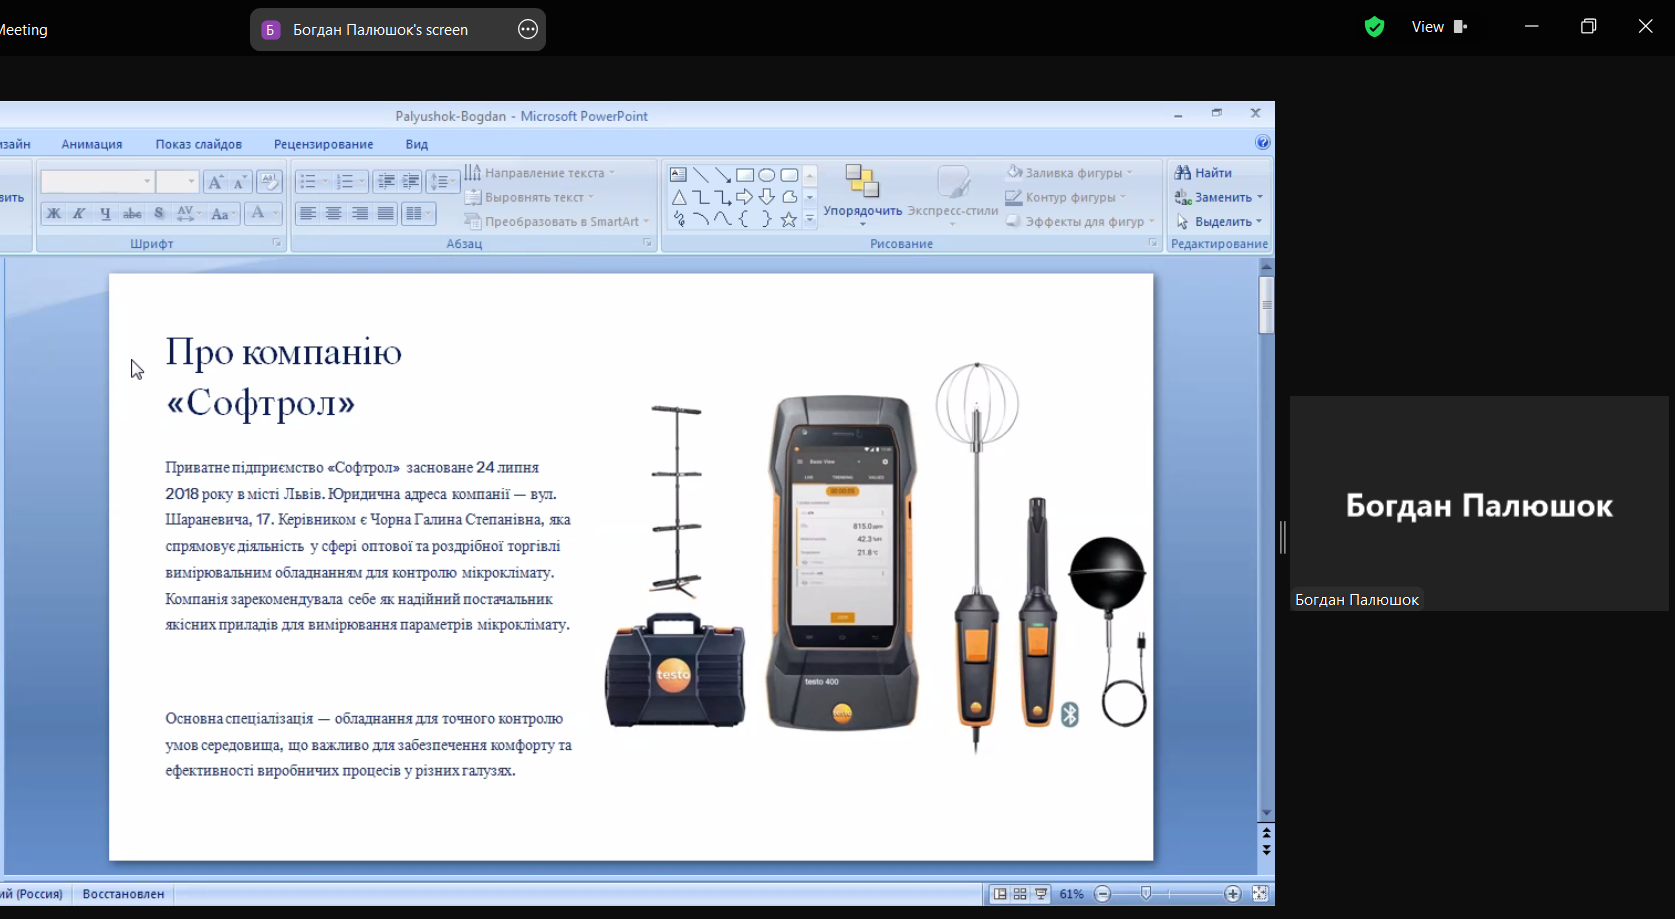Justify the paragraph text
Viewport: 1675px width, 919px height.
[x=386, y=213]
